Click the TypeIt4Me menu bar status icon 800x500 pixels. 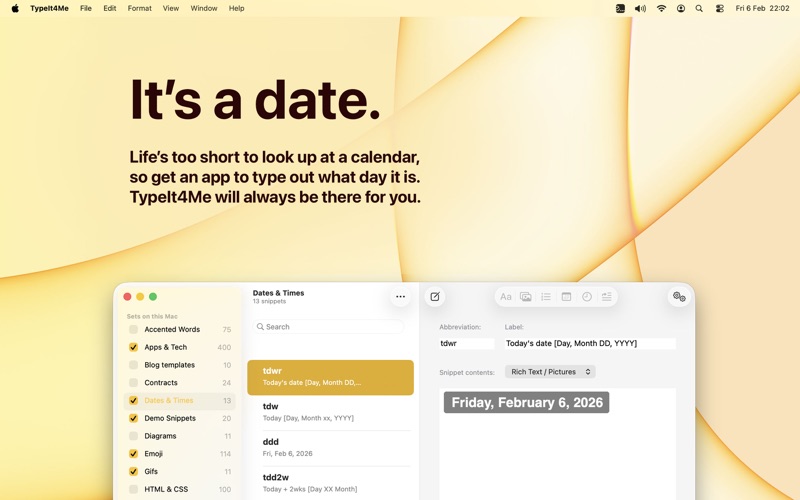pos(620,8)
